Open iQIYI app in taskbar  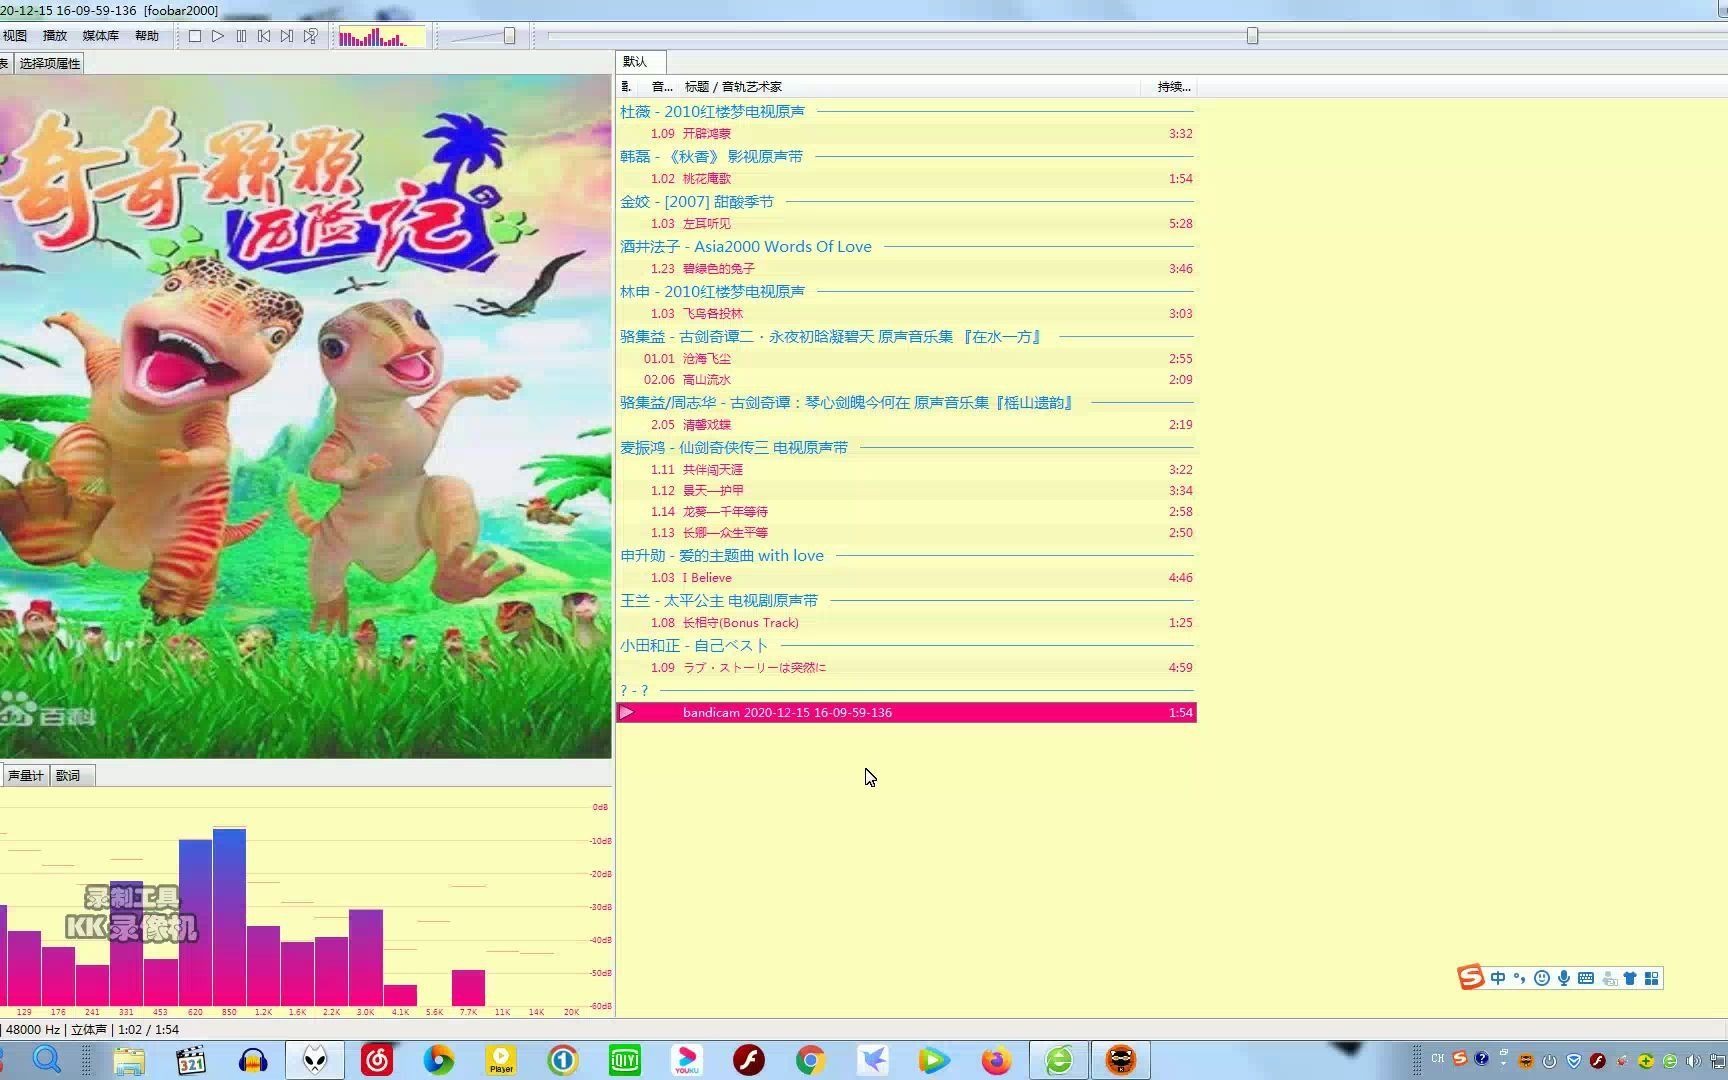point(625,1060)
